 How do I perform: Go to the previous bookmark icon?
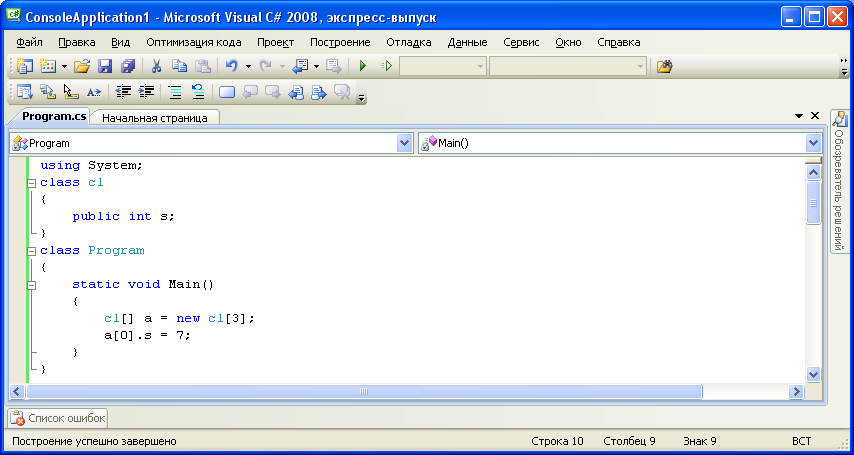pos(250,92)
